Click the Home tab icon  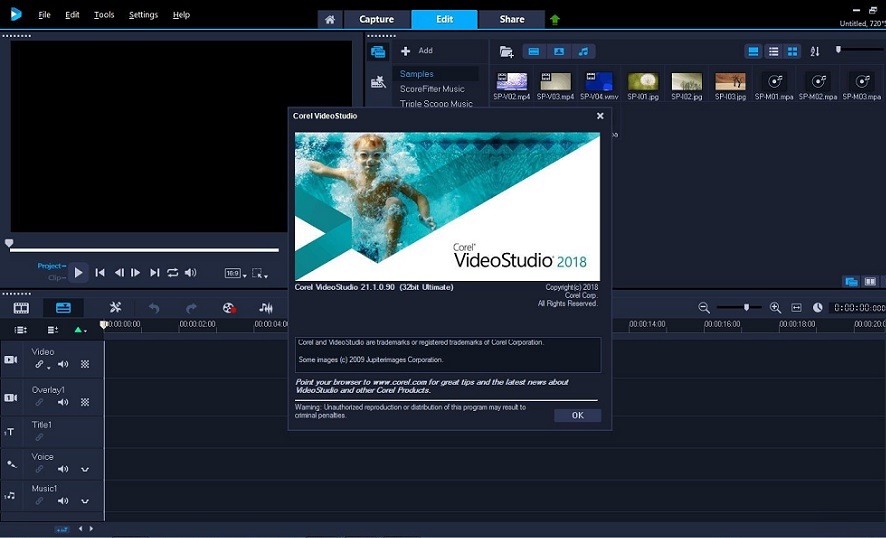click(x=330, y=19)
